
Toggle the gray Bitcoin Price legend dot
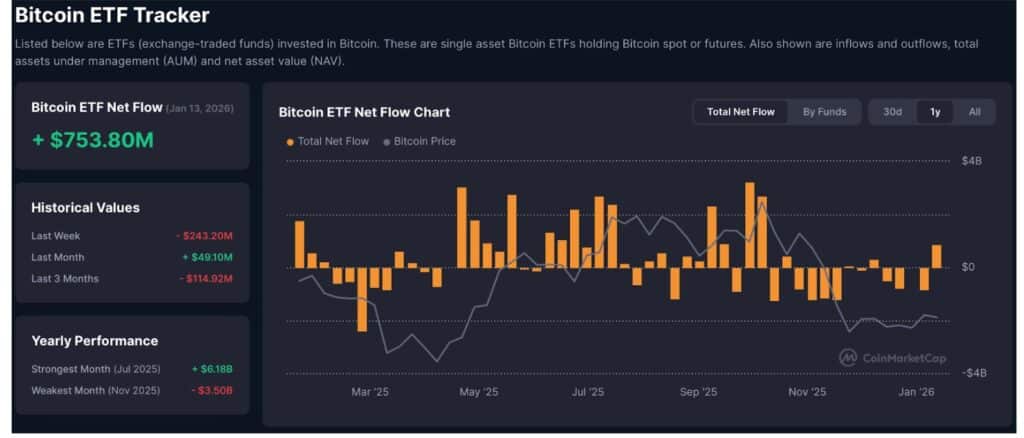point(387,142)
